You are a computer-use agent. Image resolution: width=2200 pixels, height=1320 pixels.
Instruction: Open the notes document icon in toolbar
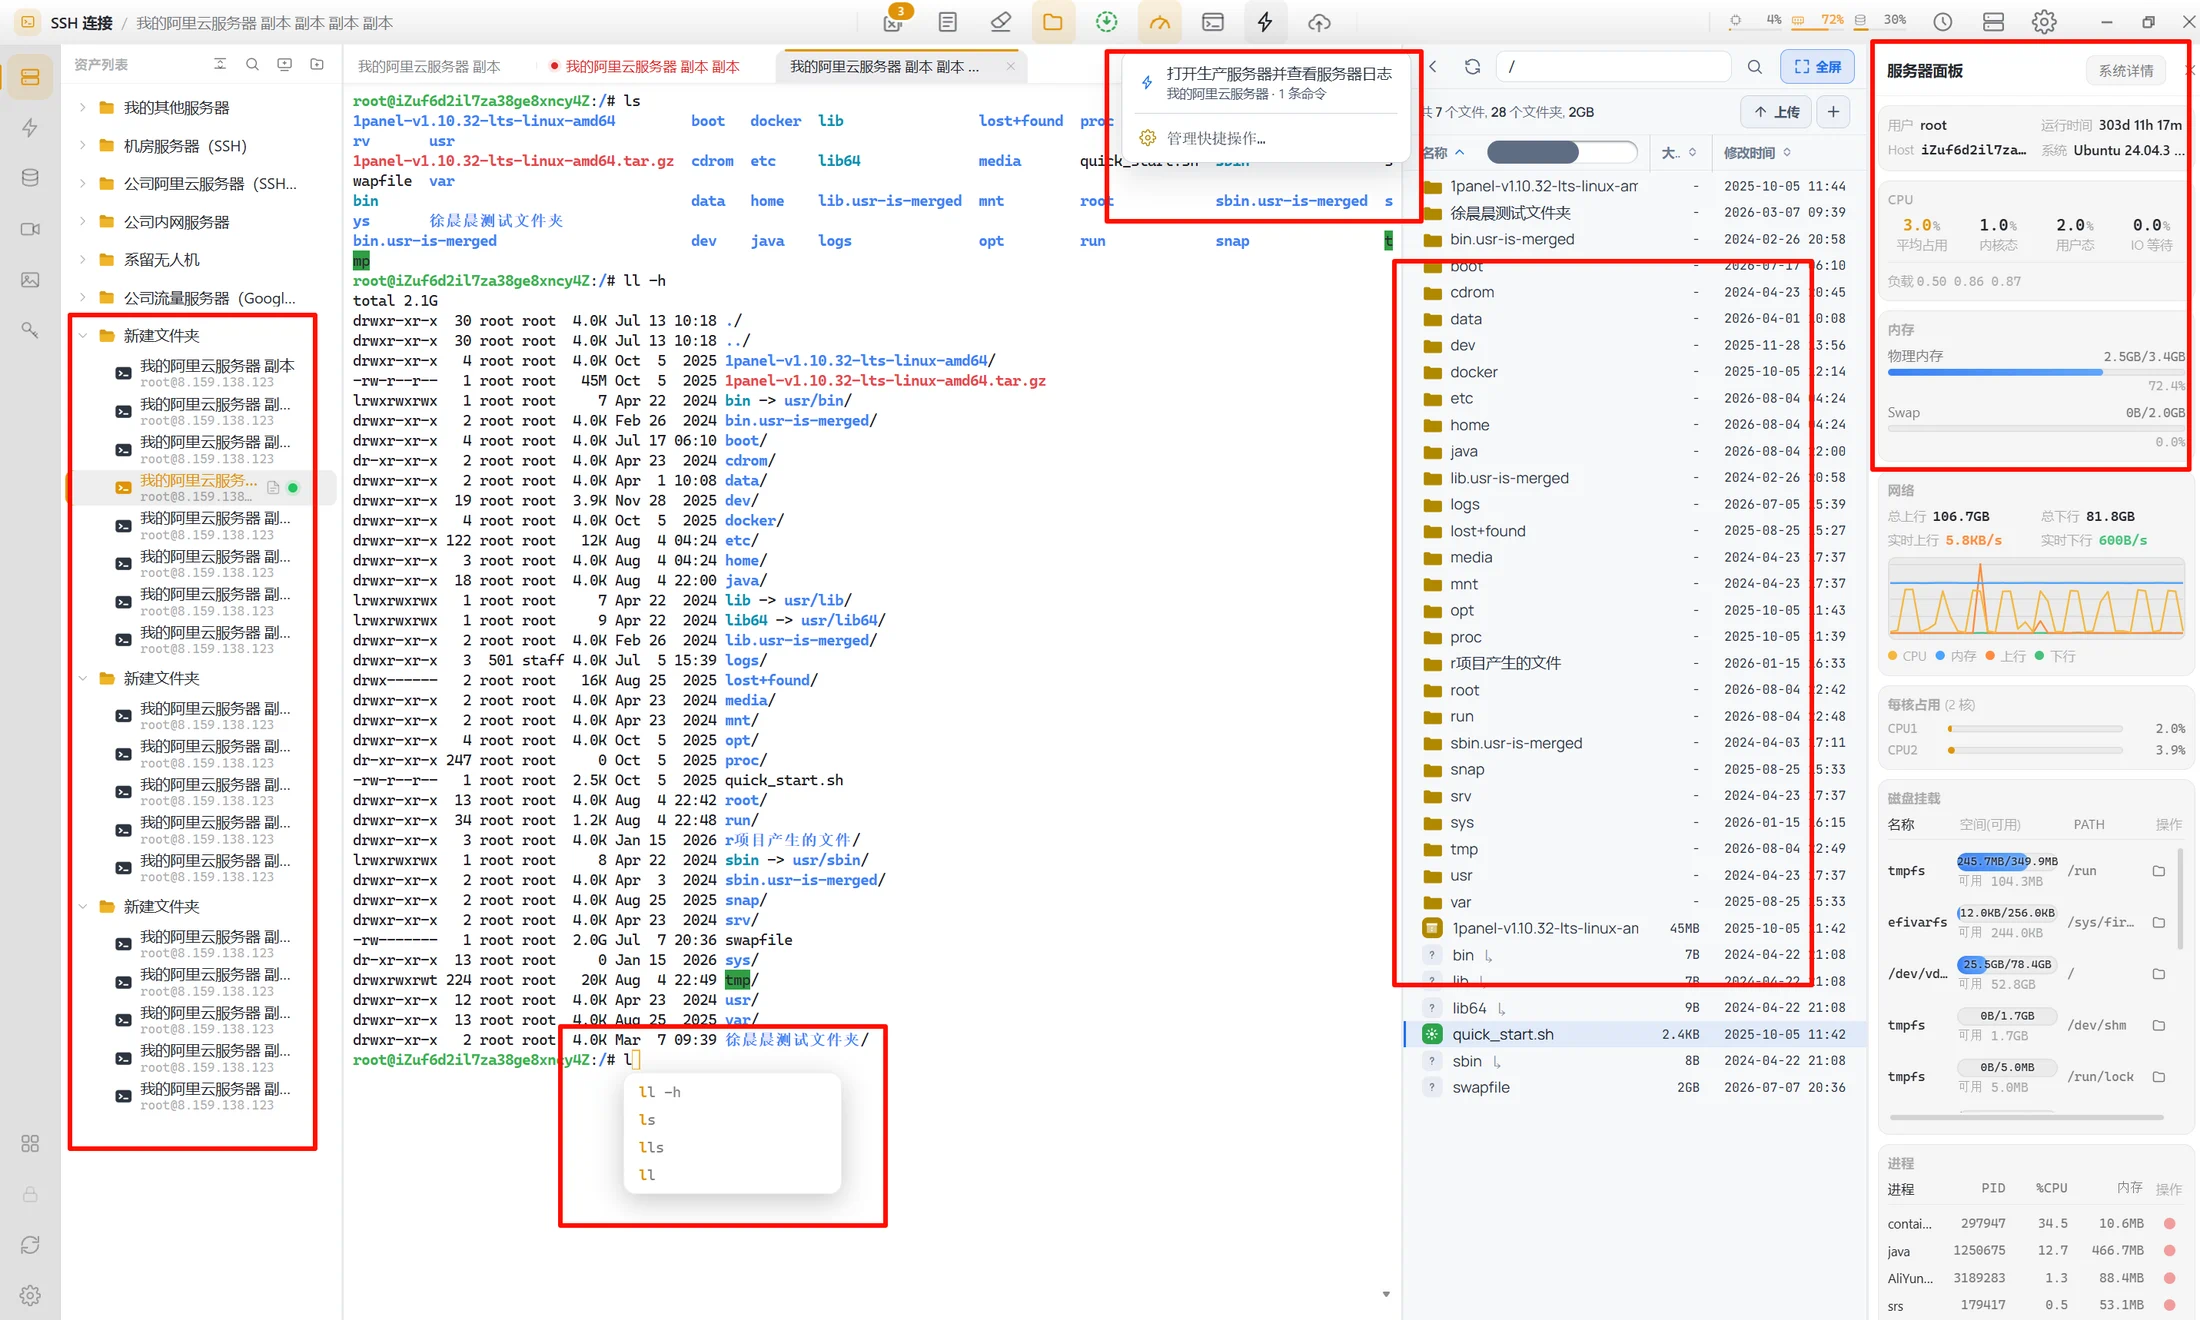coord(947,22)
